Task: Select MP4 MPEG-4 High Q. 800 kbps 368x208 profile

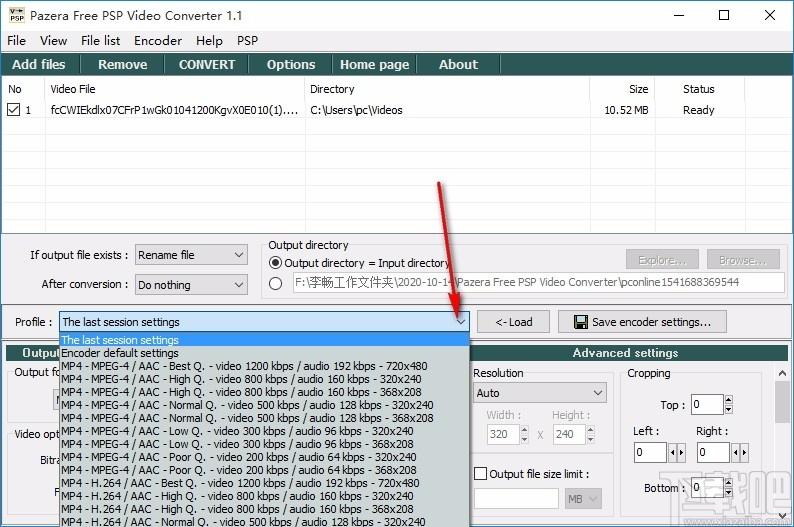Action: pyautogui.click(x=264, y=392)
